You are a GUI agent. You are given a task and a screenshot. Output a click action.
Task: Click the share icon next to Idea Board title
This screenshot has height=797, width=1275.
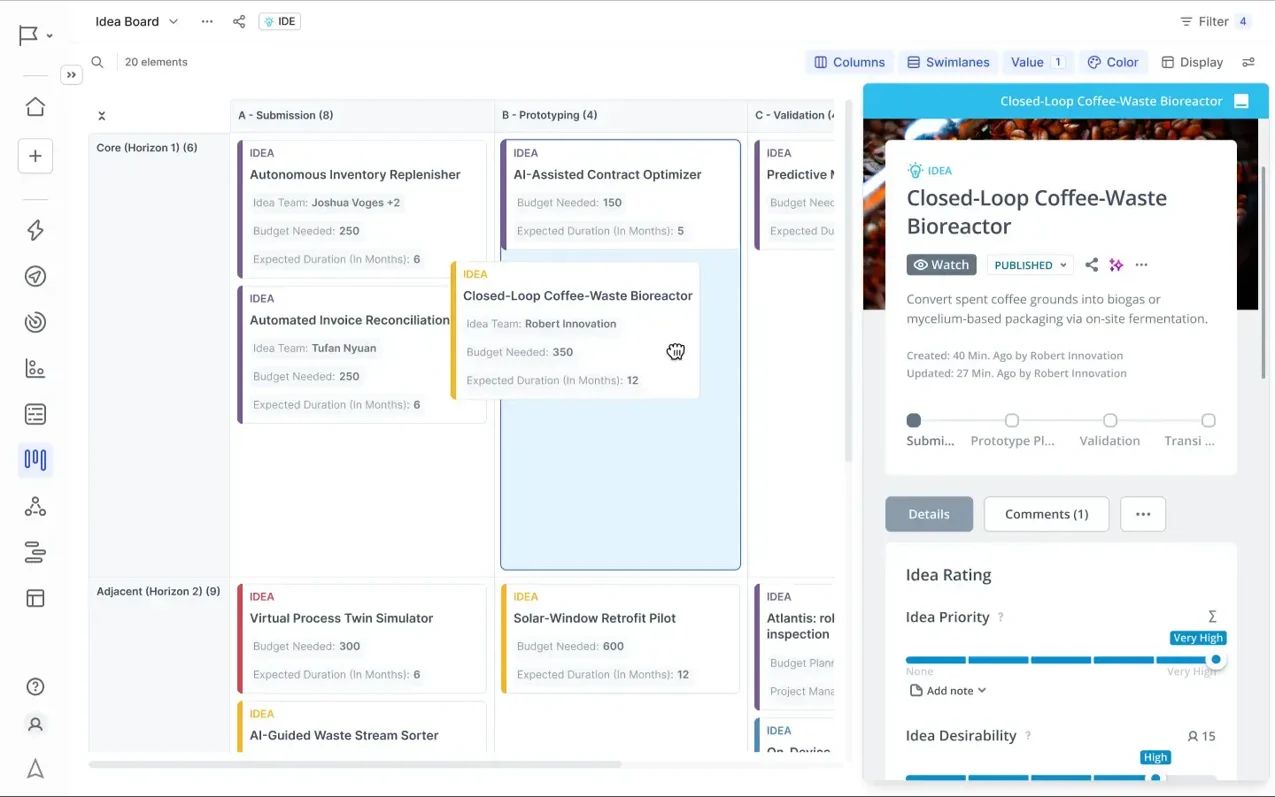tap(239, 21)
